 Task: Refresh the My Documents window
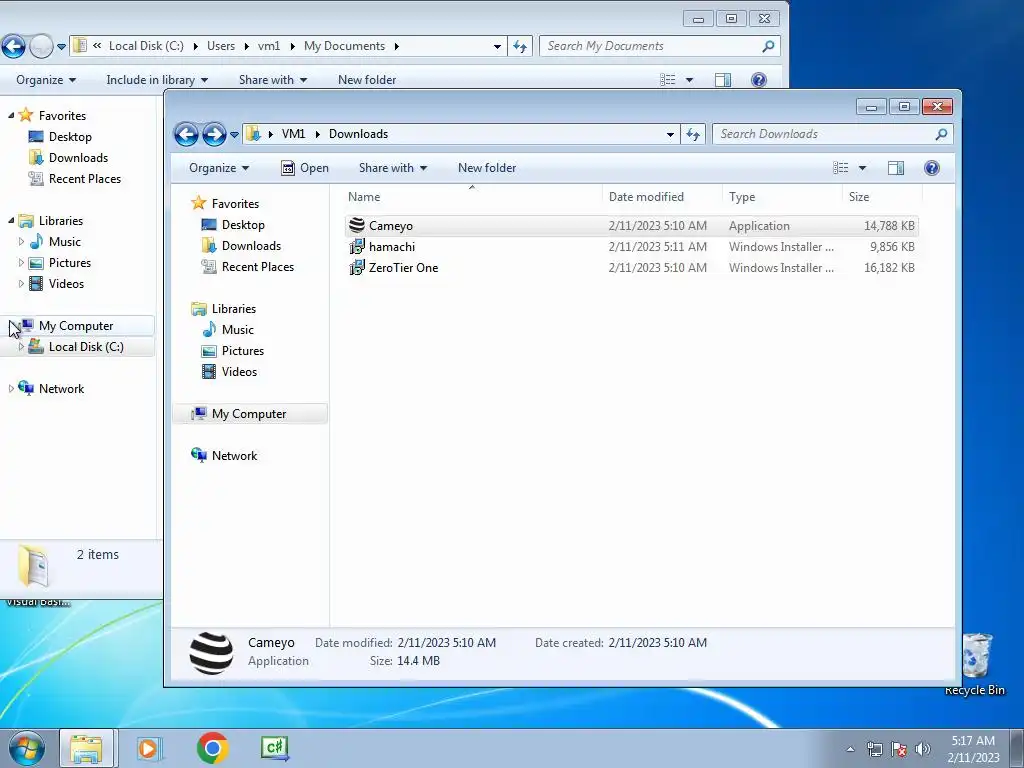[x=520, y=46]
